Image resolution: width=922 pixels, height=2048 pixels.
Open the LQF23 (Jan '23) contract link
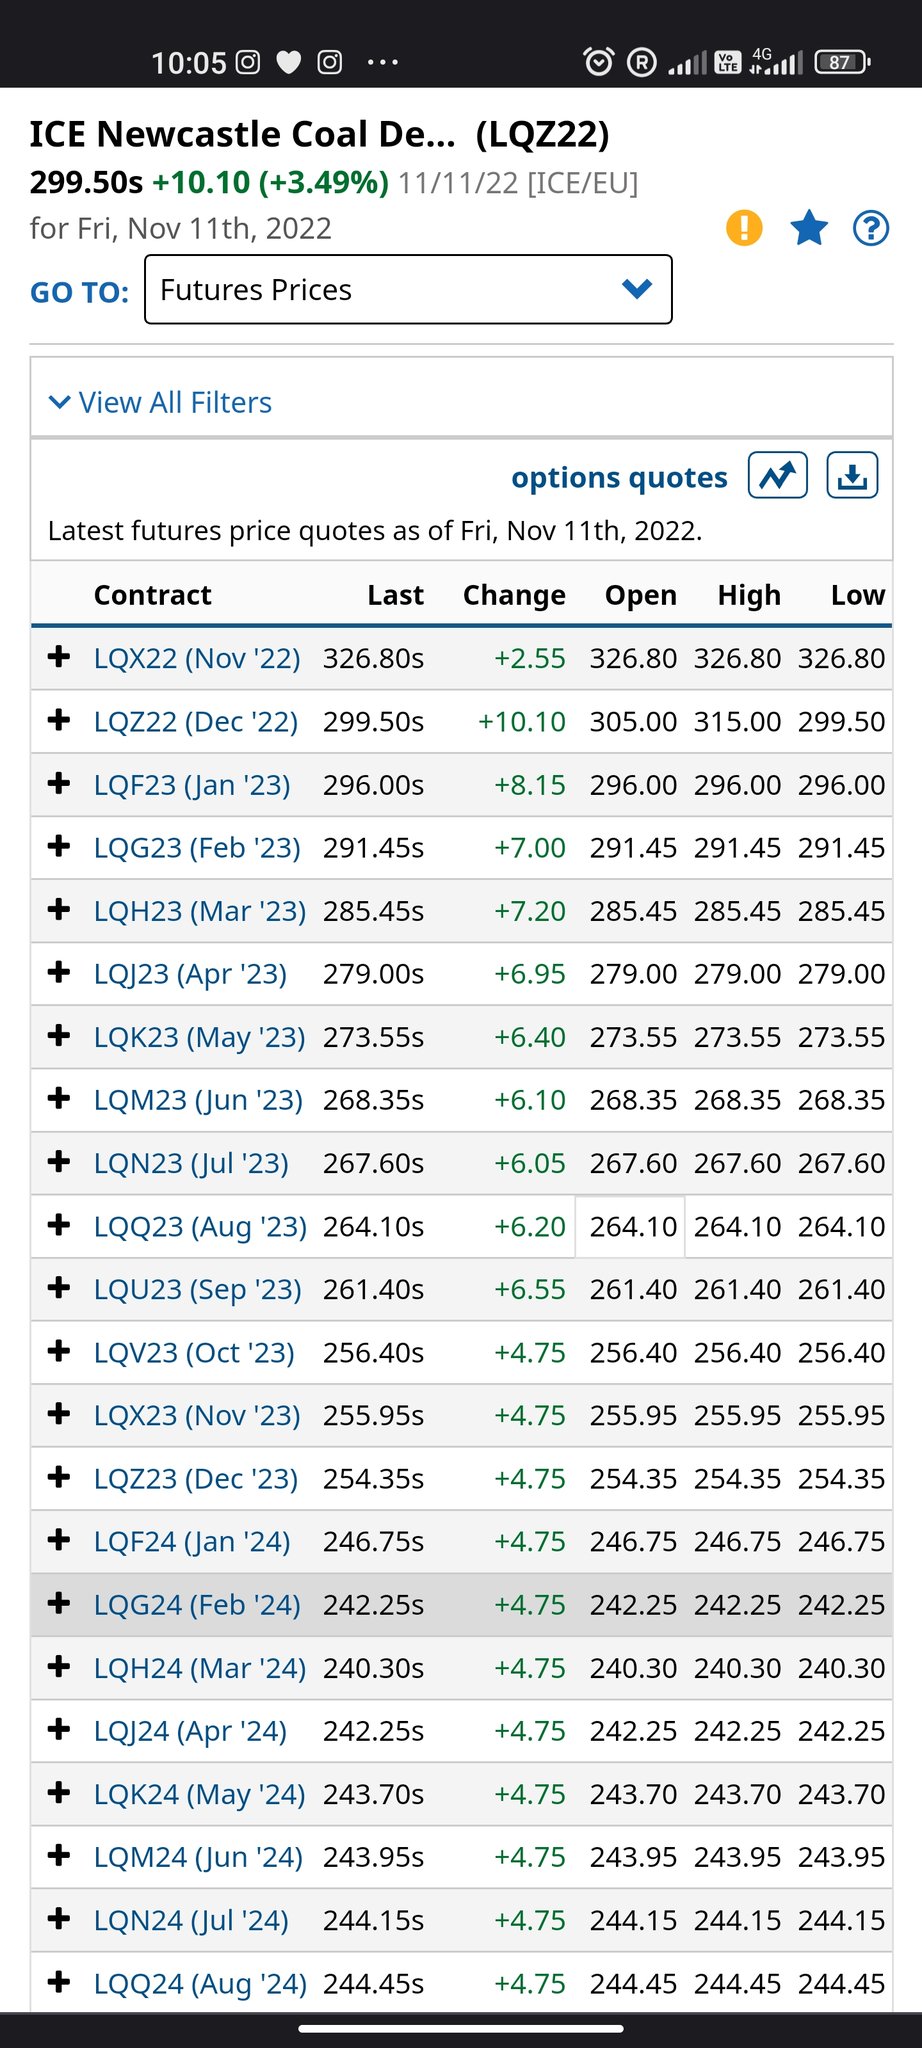(x=192, y=785)
